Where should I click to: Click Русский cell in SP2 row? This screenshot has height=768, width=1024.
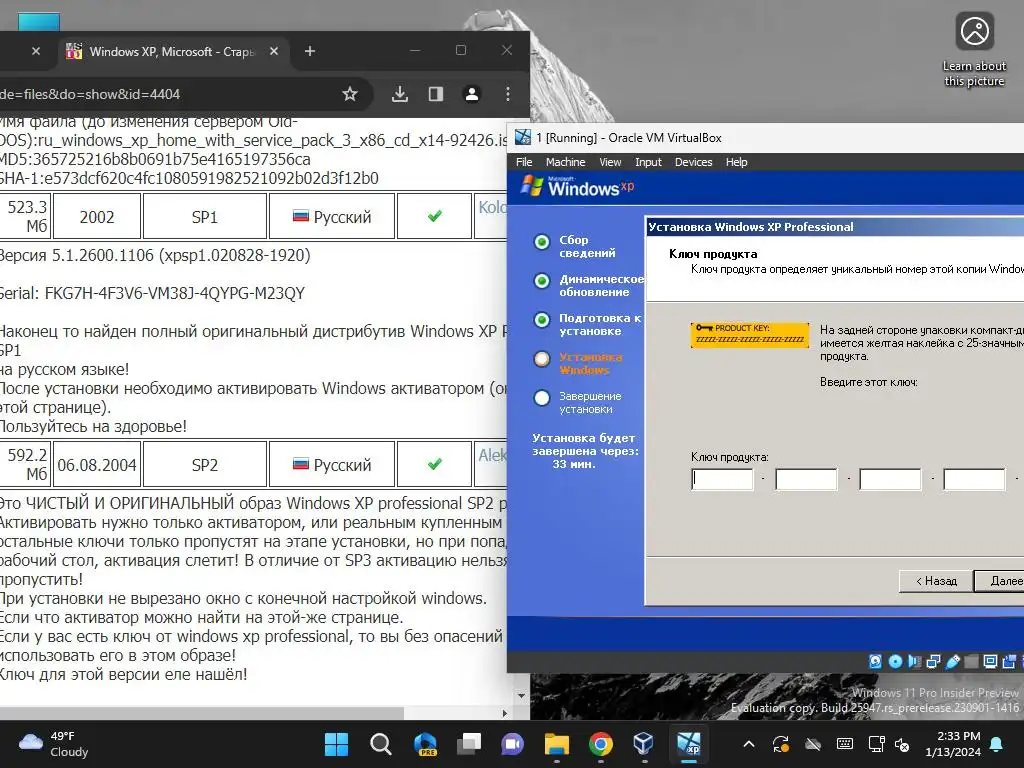coord(332,464)
